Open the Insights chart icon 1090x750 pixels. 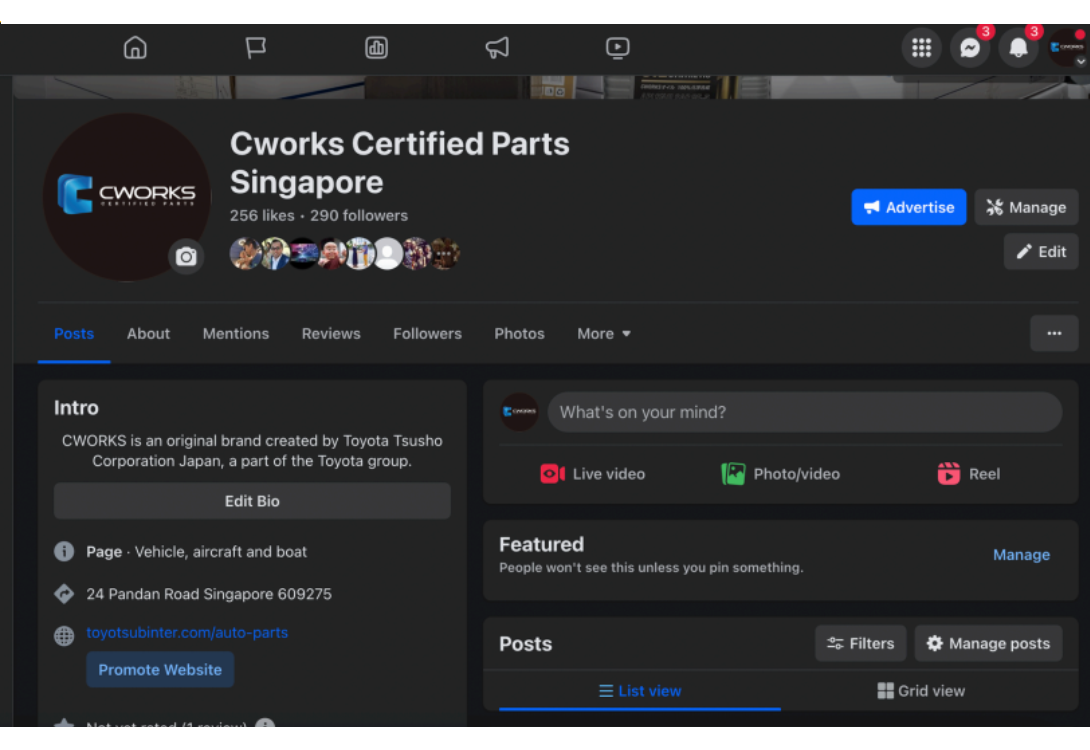[376, 48]
